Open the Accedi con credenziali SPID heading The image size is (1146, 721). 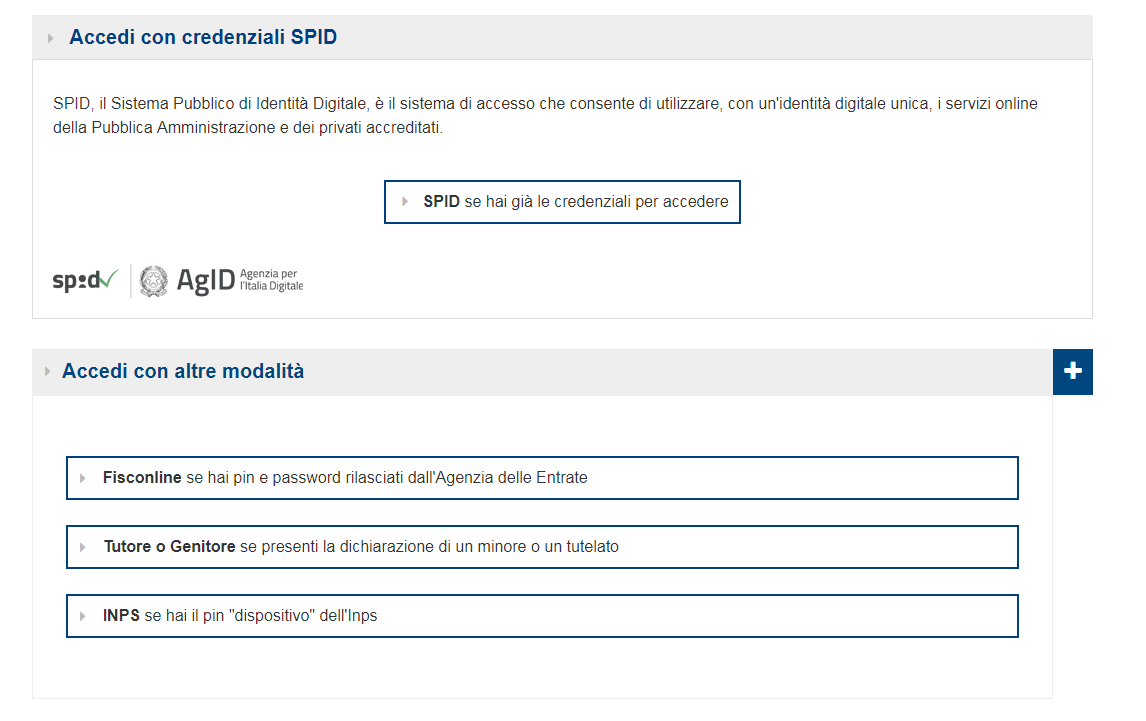[x=203, y=37]
